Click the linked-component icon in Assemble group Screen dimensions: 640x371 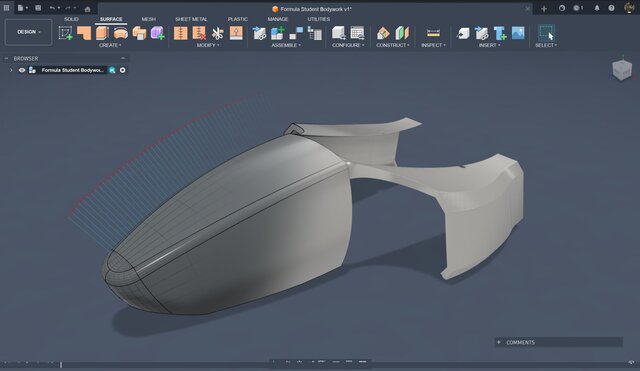[x=259, y=33]
